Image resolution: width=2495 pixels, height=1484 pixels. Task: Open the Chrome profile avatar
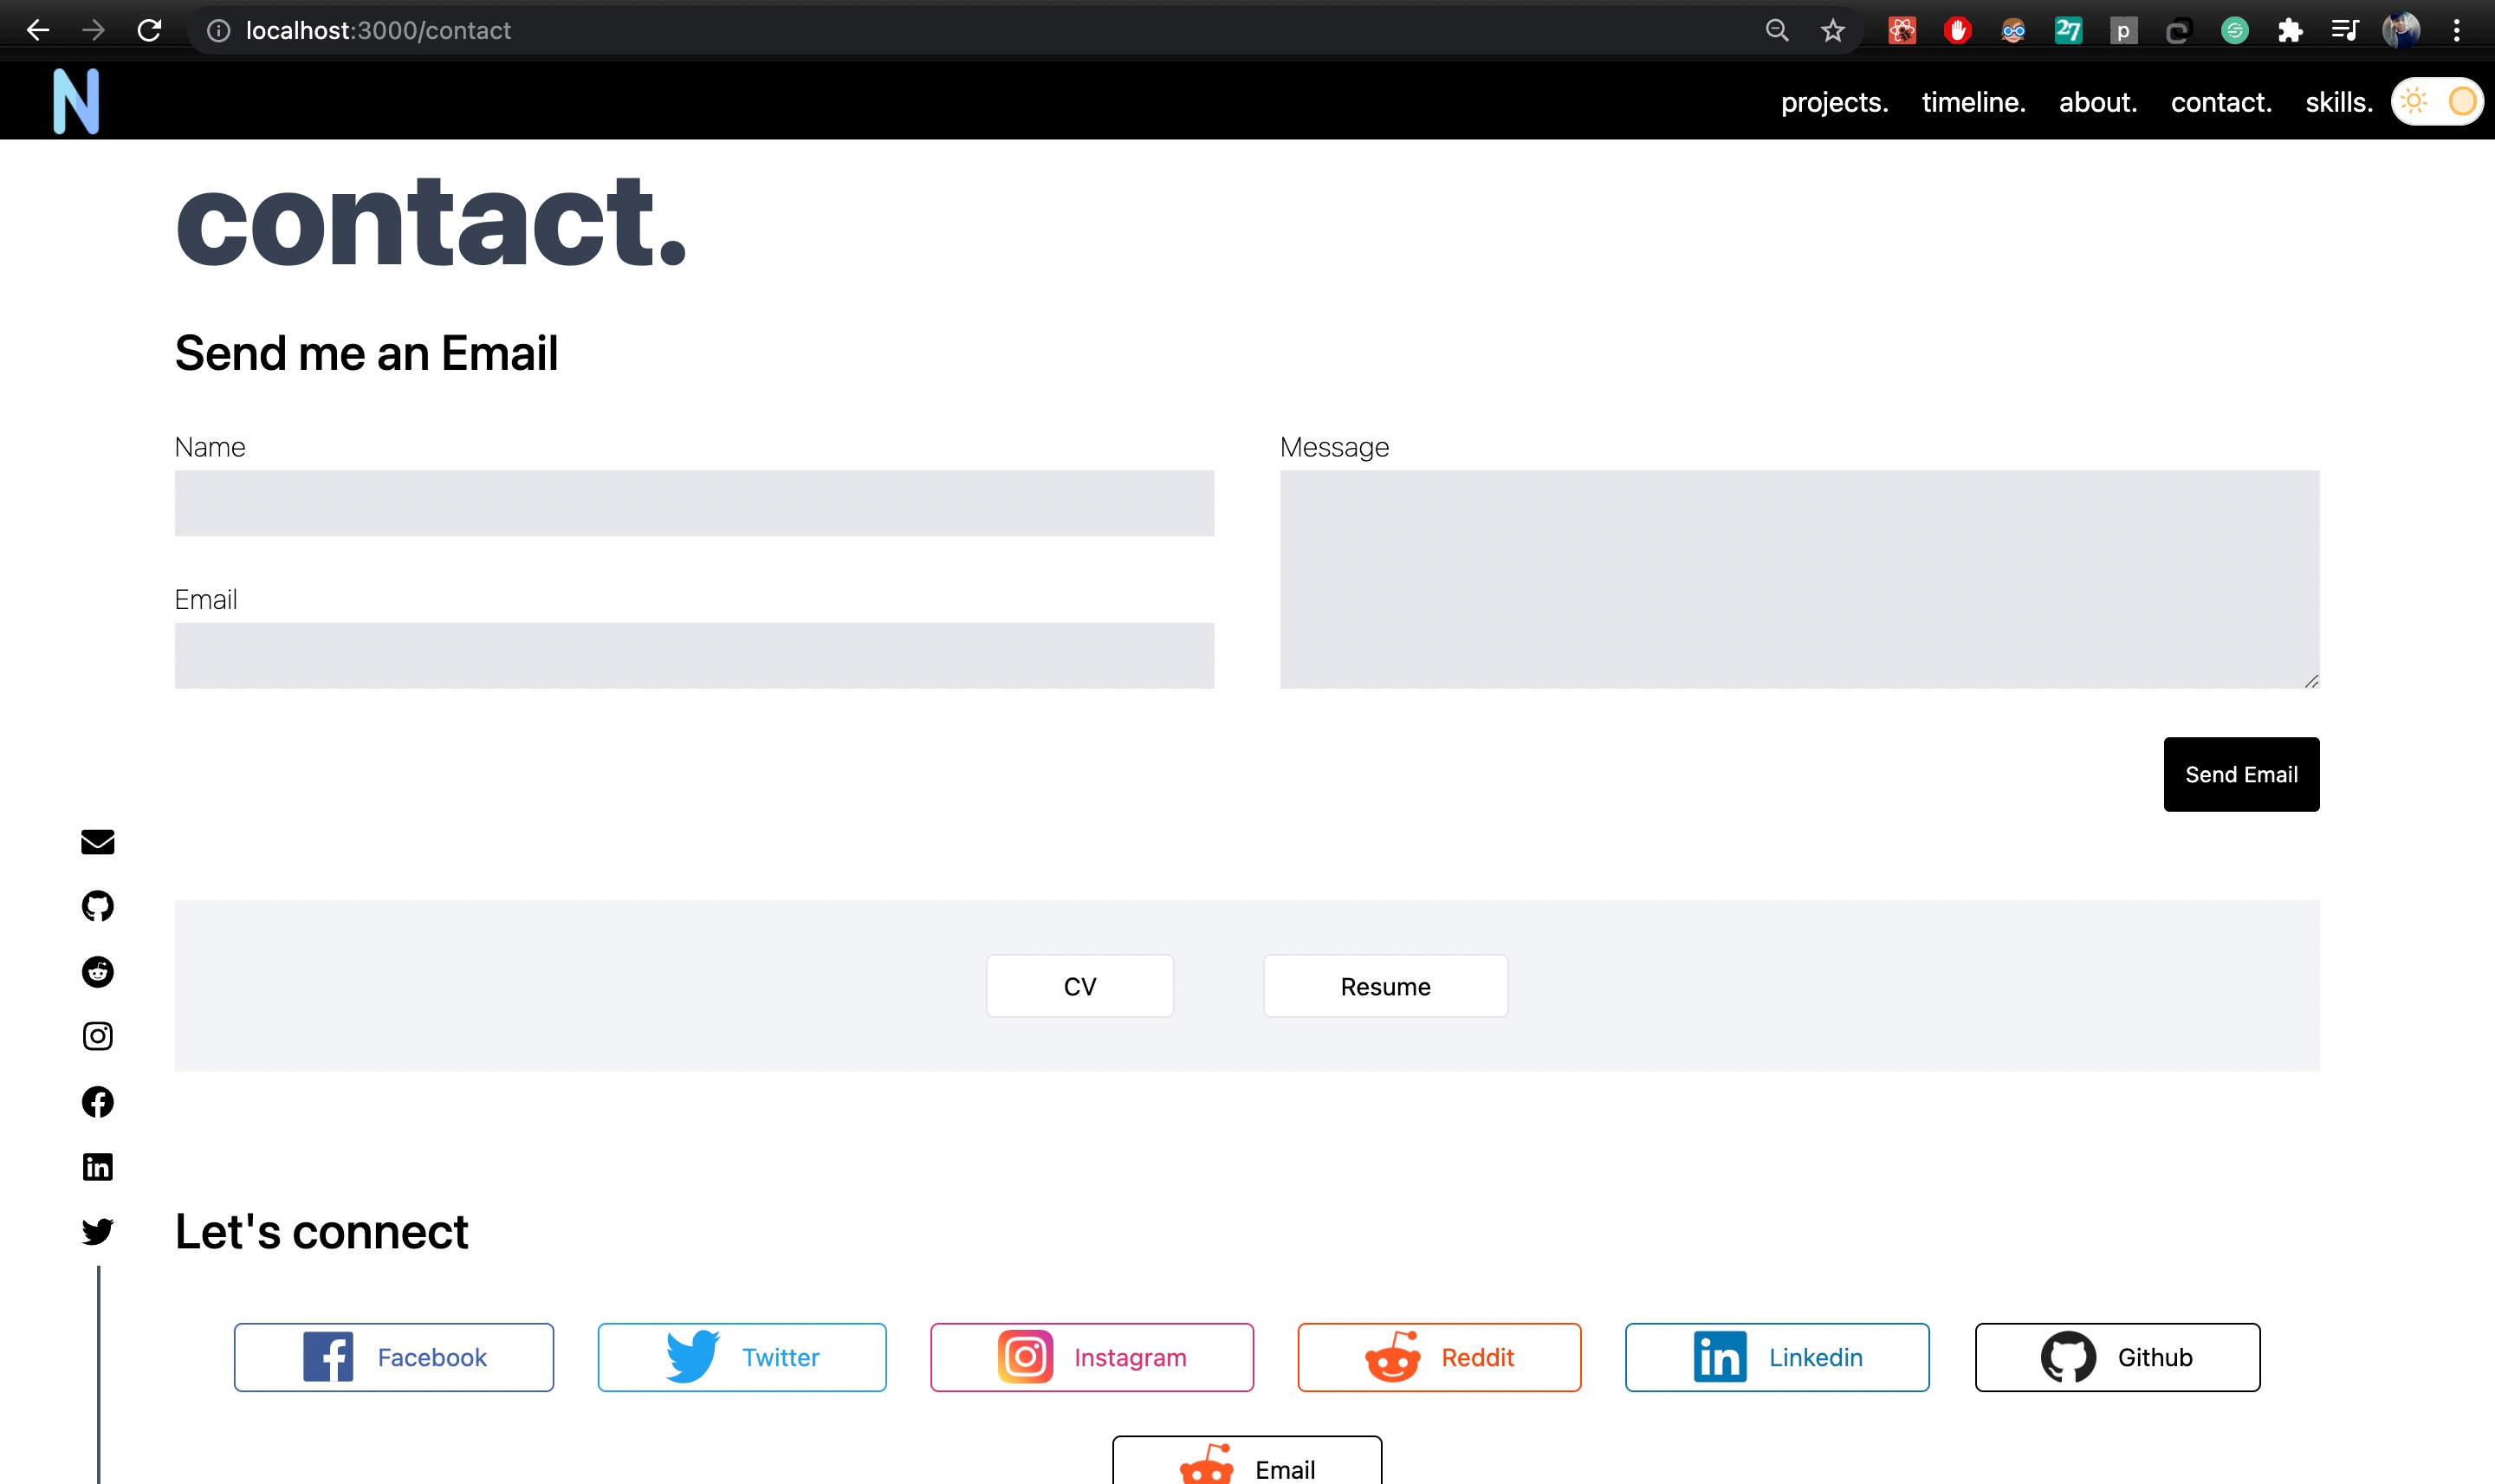pos(2401,30)
